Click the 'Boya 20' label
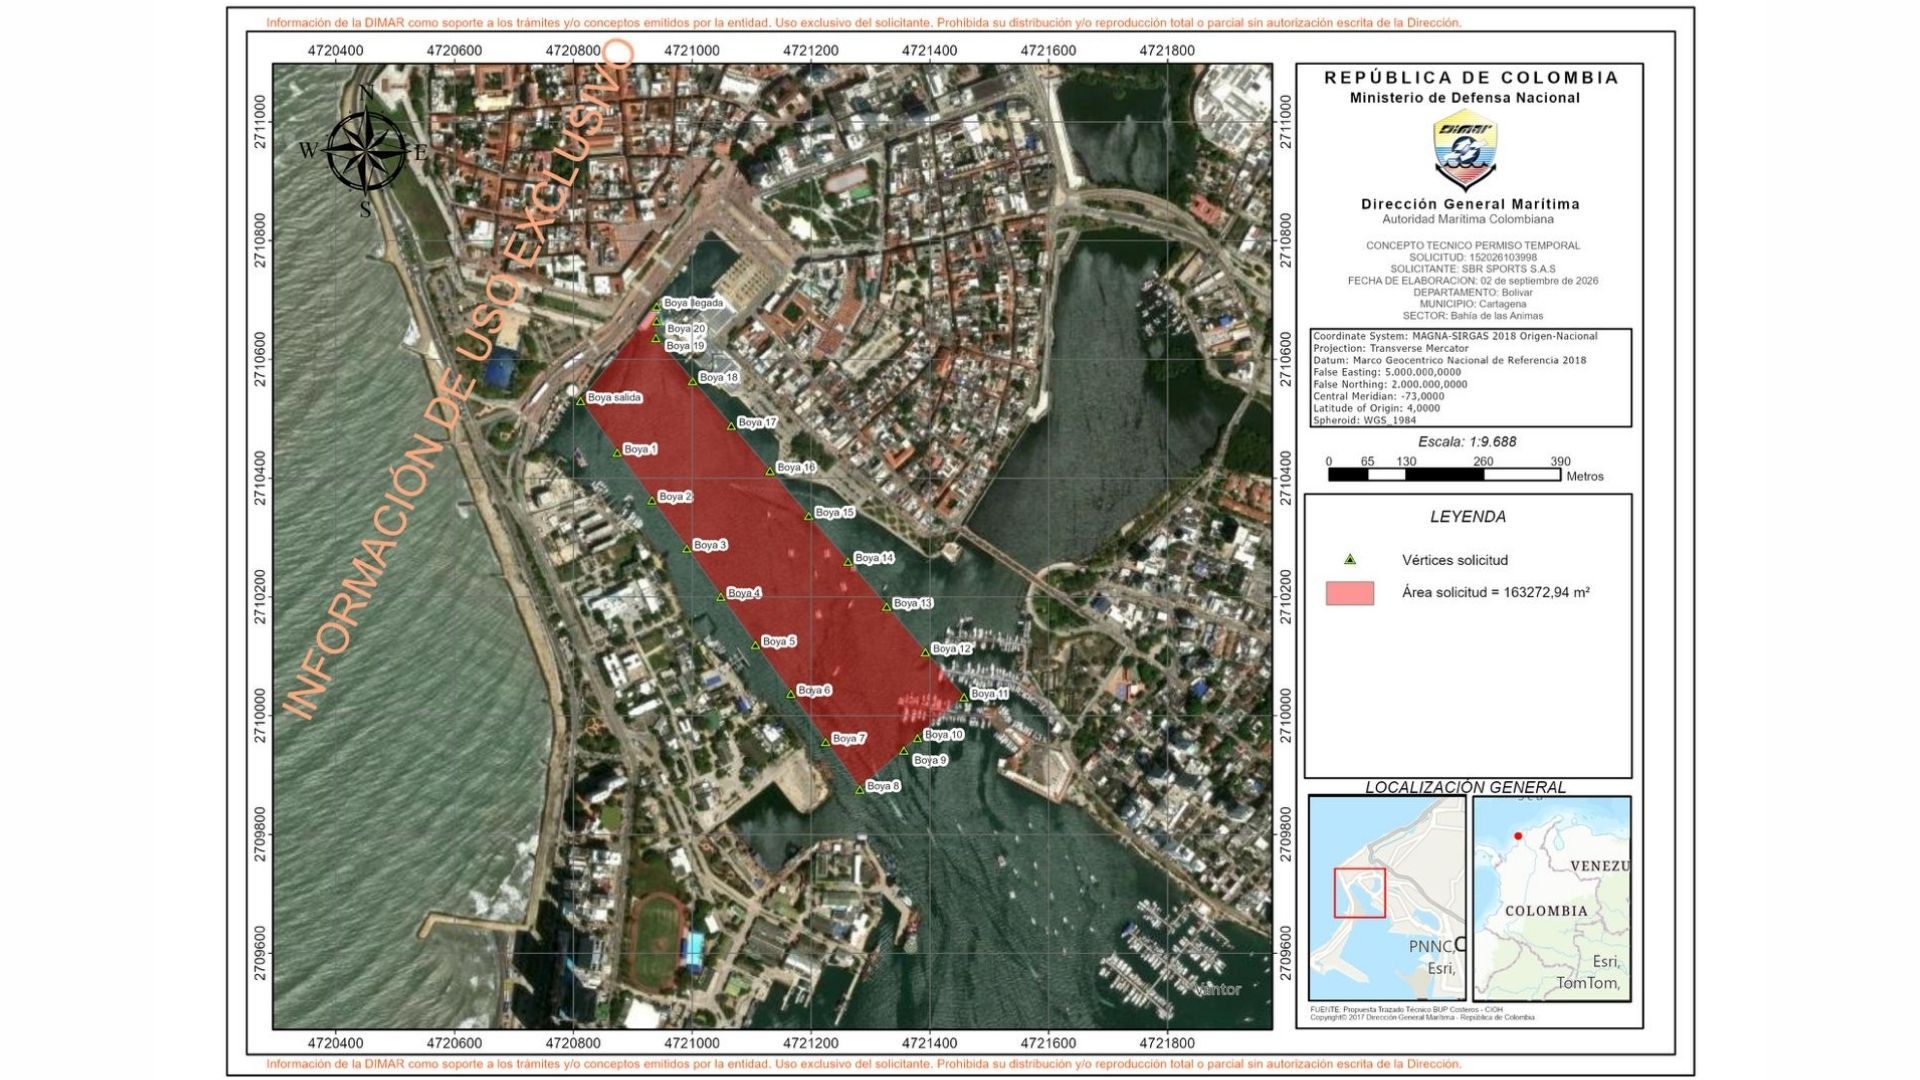This screenshot has height=1080, width=1920. tap(686, 329)
